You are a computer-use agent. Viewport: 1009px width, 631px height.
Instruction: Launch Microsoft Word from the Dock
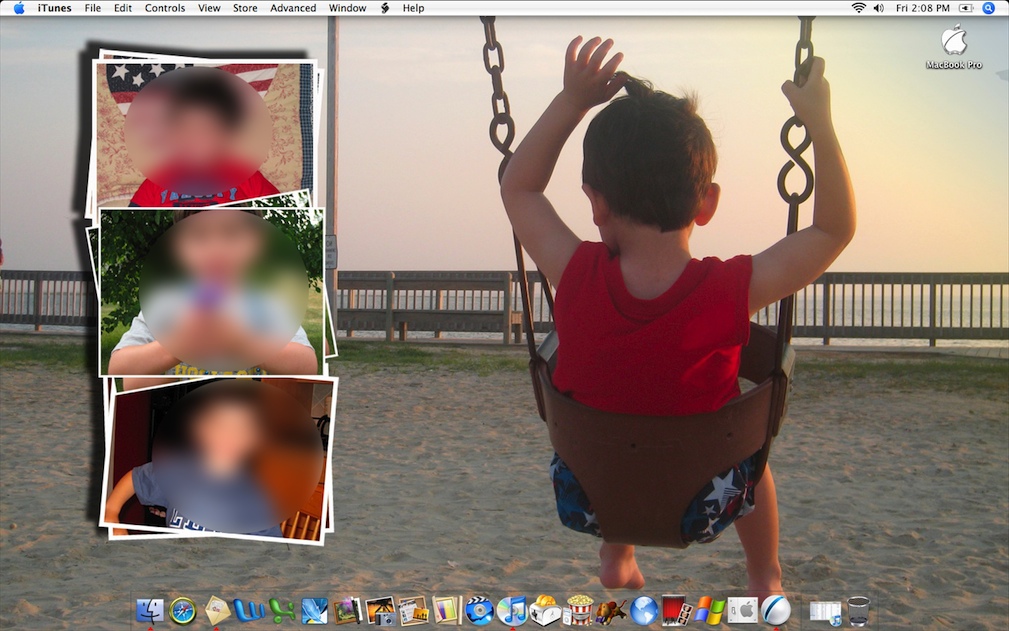248,610
